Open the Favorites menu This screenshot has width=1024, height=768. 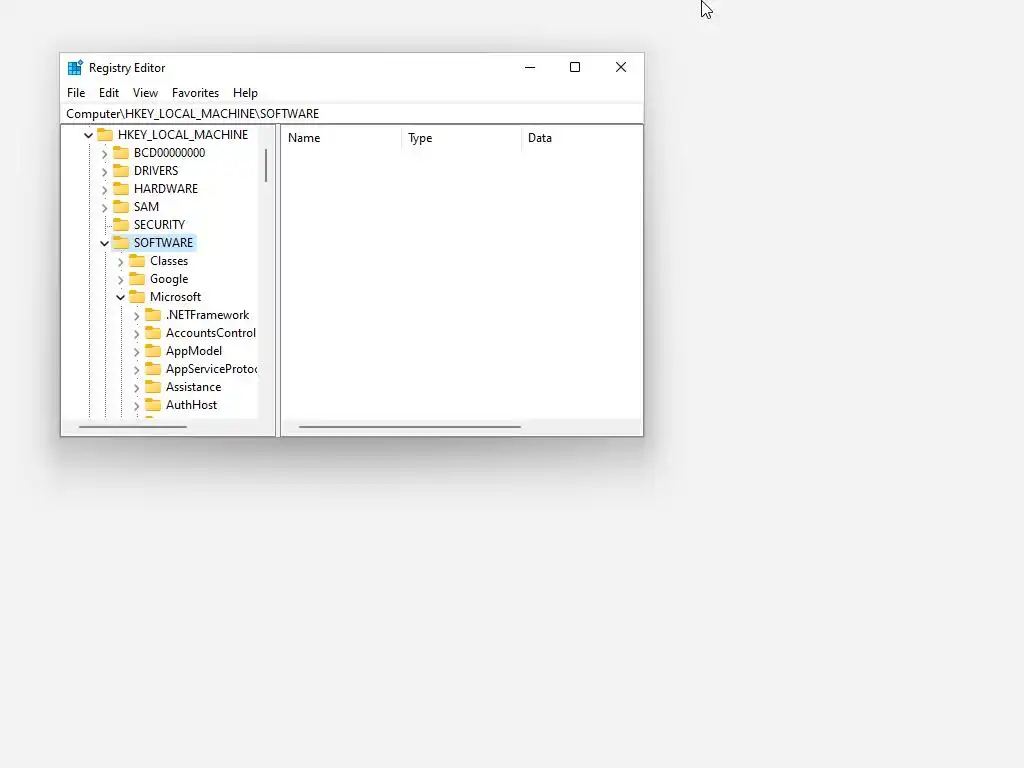click(x=195, y=93)
